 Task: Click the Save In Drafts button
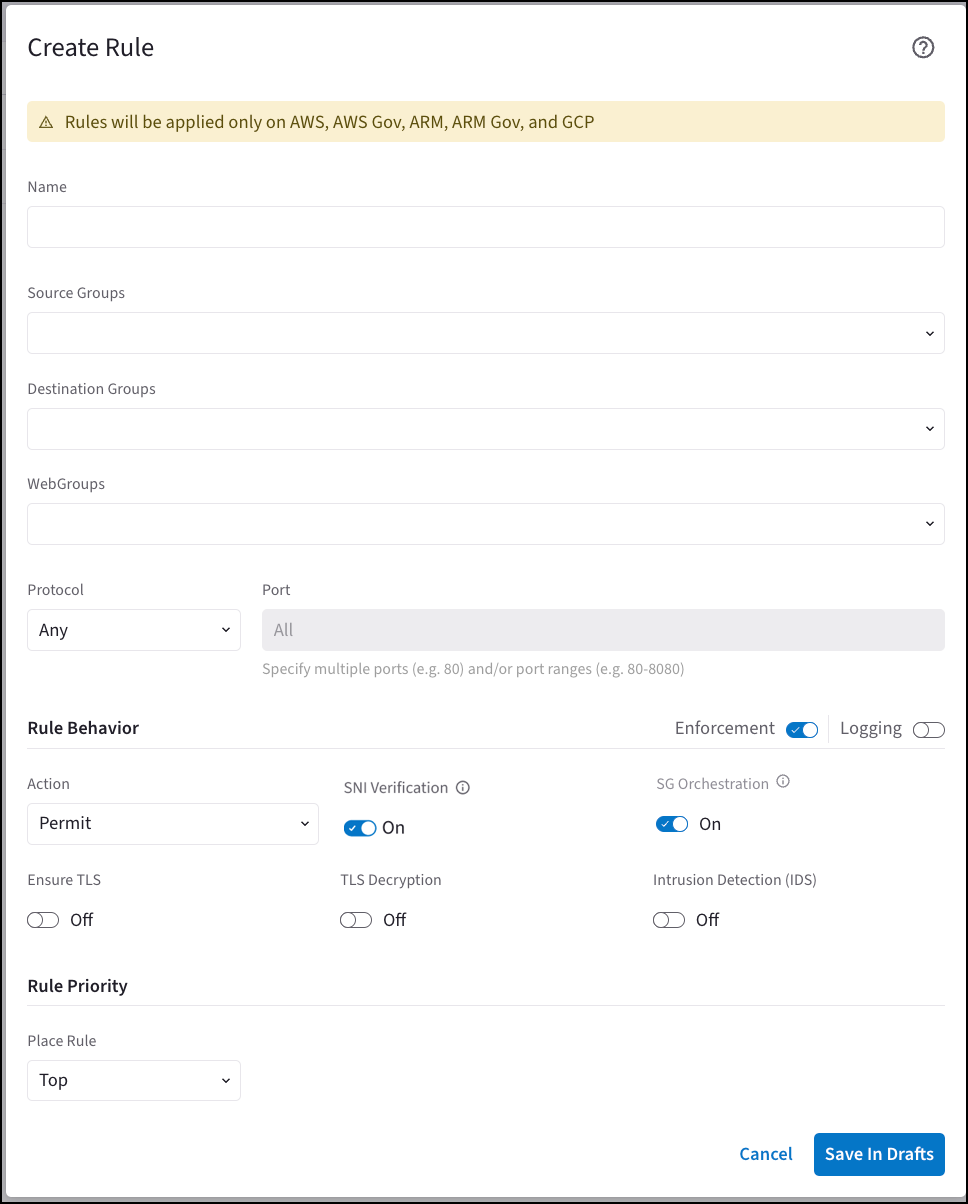(879, 1154)
